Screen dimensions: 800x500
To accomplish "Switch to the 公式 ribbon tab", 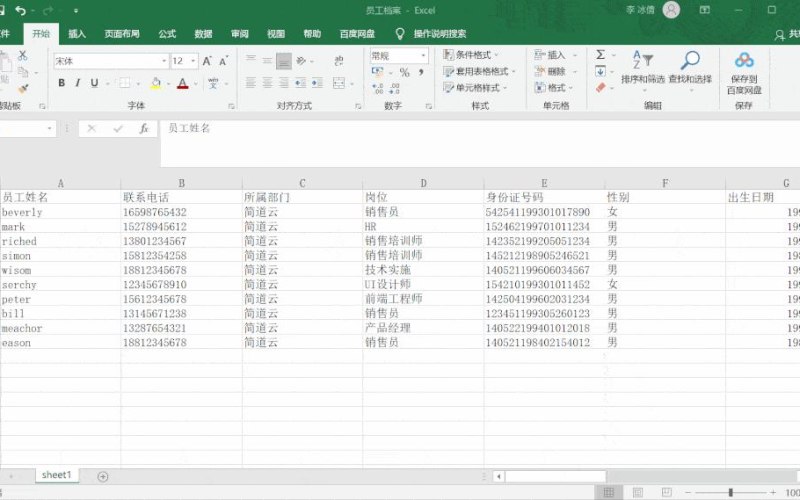I will (x=167, y=34).
